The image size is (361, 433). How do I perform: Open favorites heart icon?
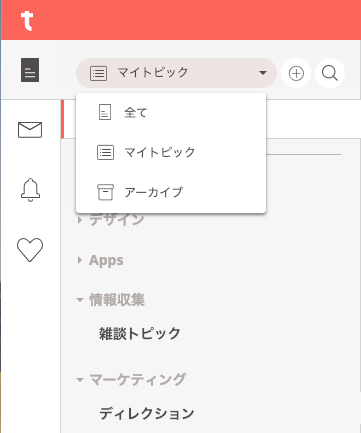click(x=30, y=250)
